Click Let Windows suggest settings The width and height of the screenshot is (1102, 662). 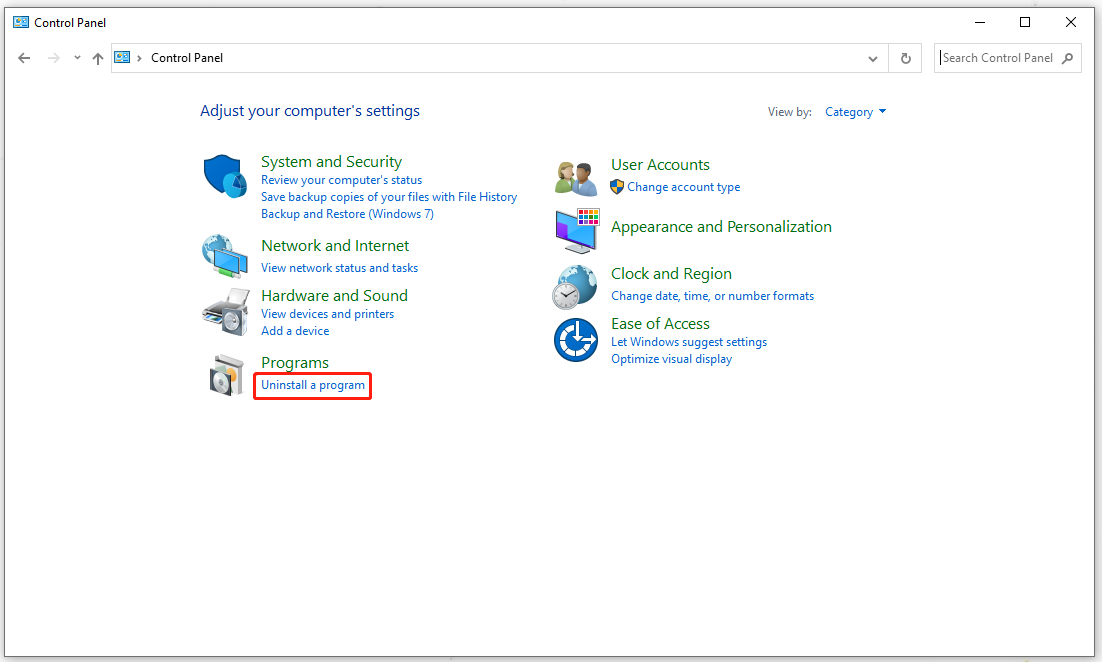pyautogui.click(x=689, y=342)
